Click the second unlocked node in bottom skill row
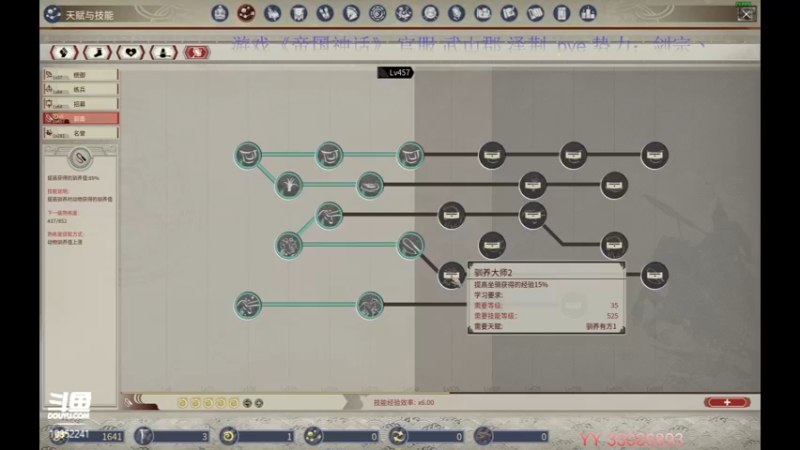Viewport: 800px width, 450px height. 370,306
